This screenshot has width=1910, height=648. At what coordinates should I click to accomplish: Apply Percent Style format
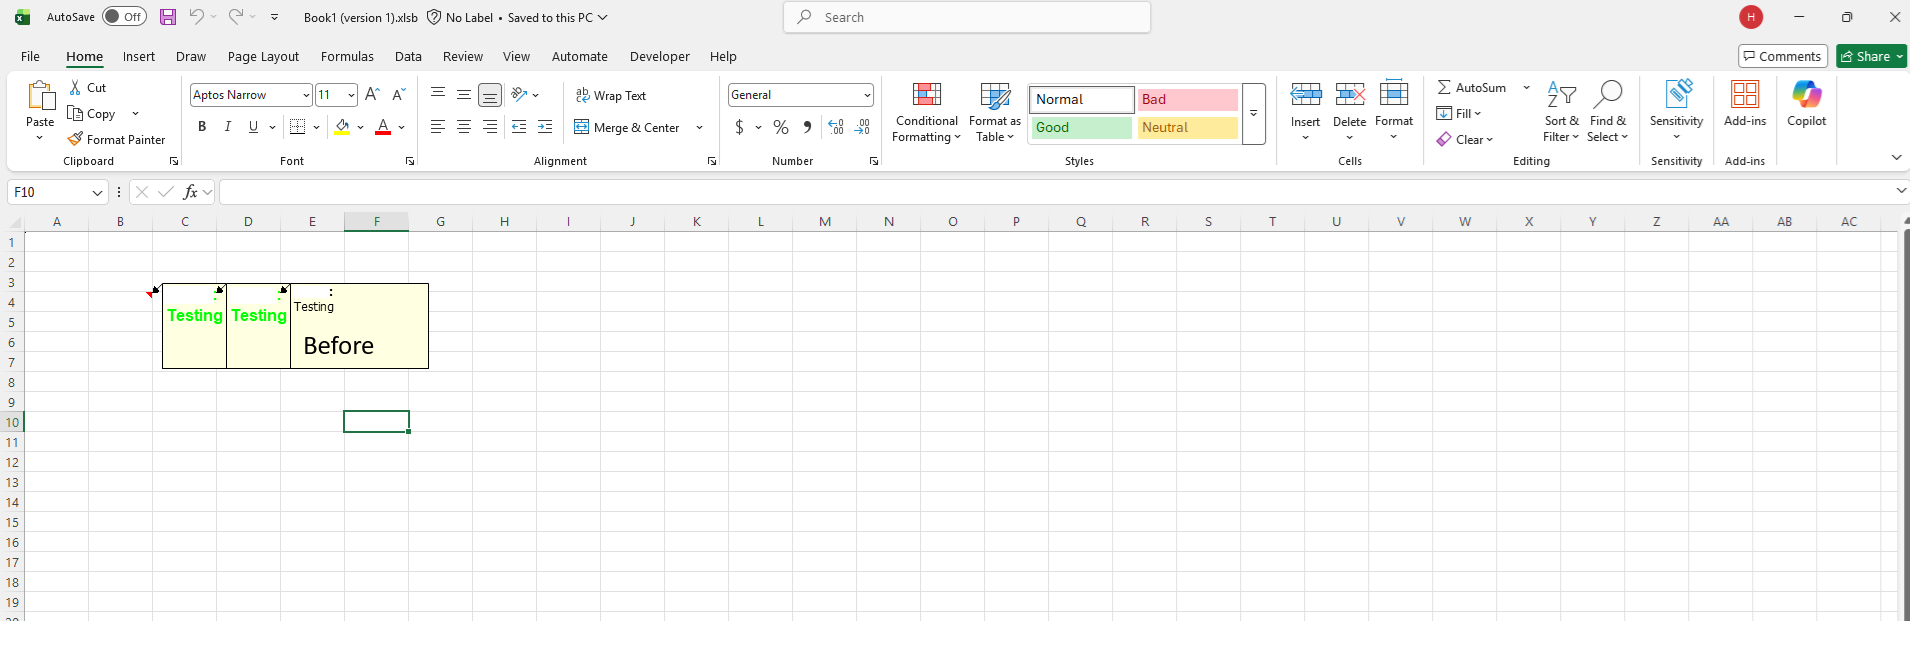coord(781,127)
